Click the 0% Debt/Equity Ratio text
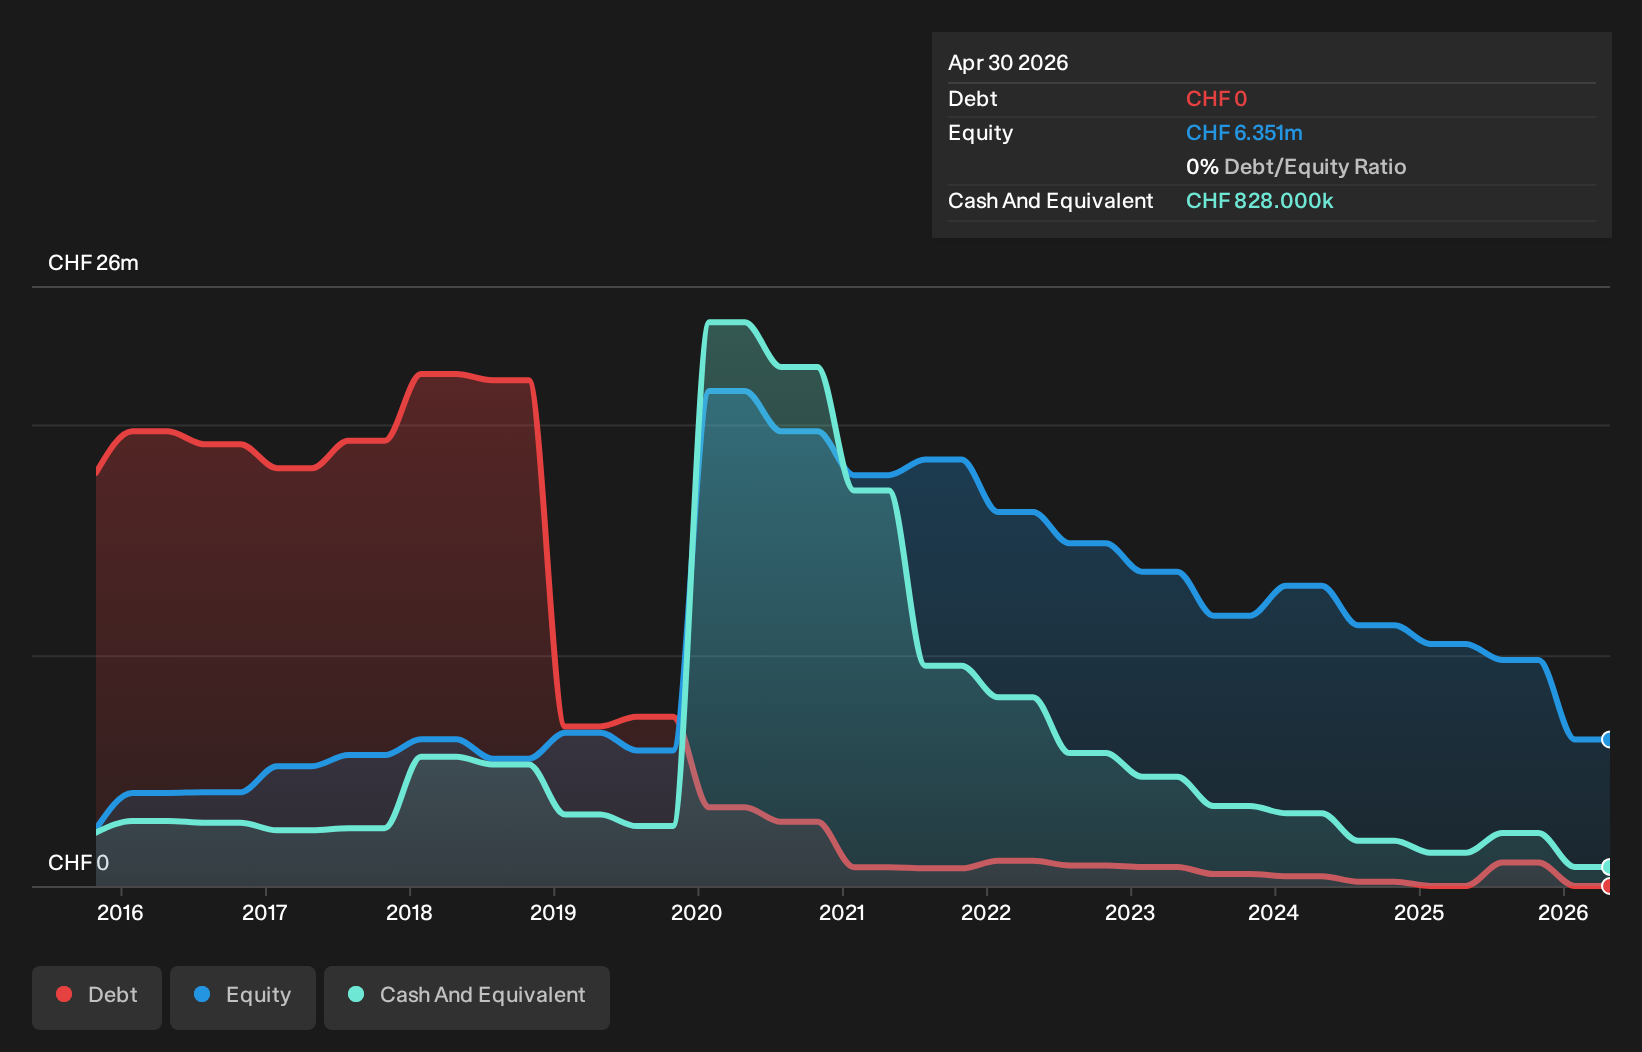The height and width of the screenshot is (1052, 1642). tap(1296, 167)
